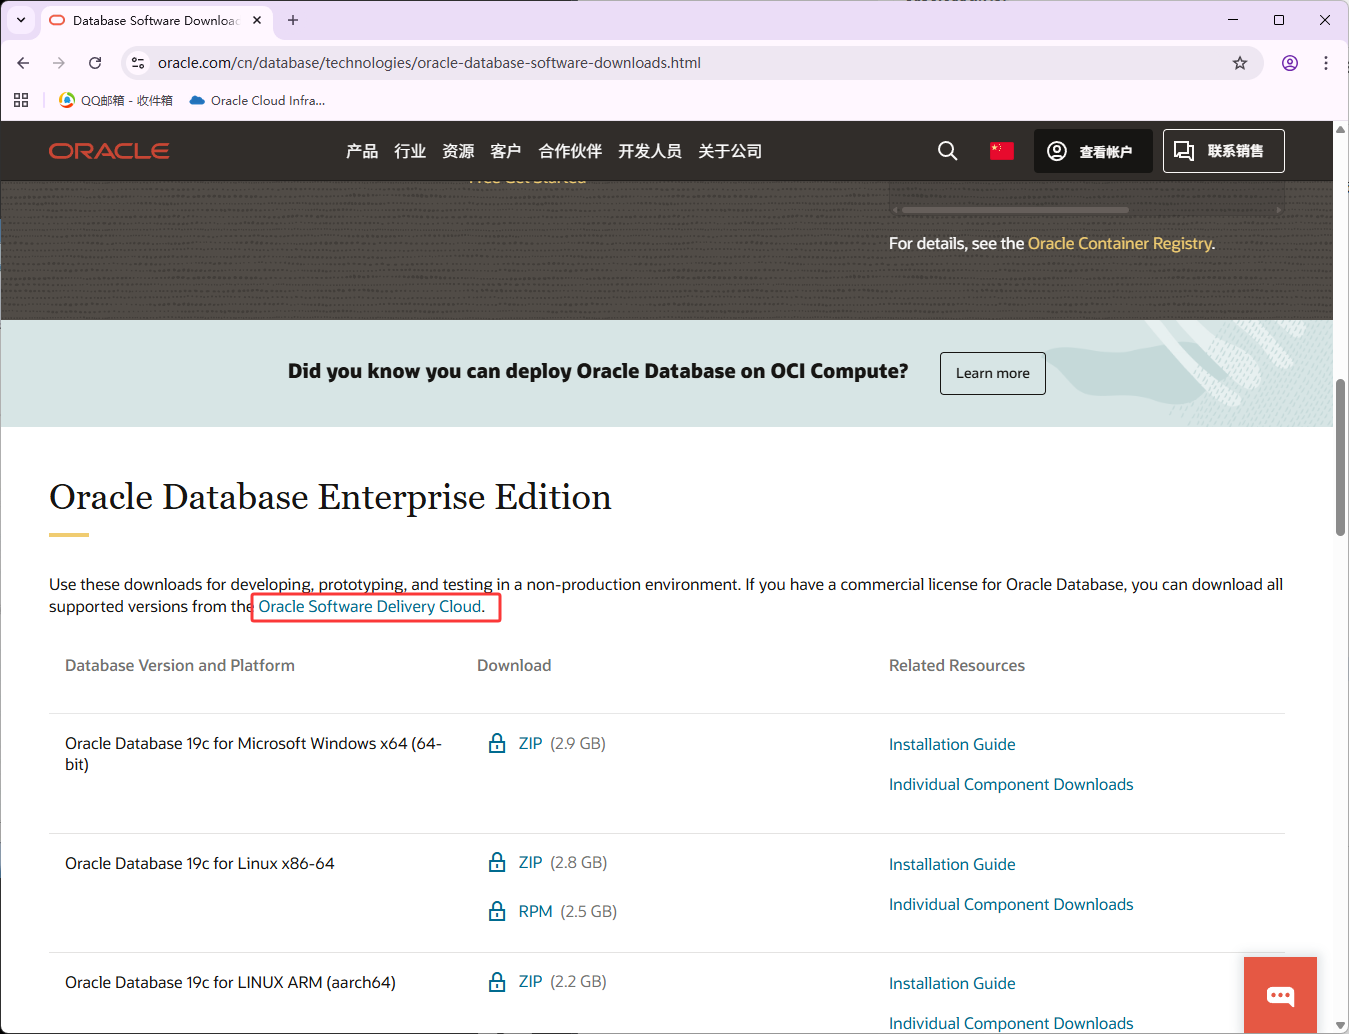Click the Database Version and Platform header
This screenshot has width=1349, height=1034.
[x=180, y=665]
